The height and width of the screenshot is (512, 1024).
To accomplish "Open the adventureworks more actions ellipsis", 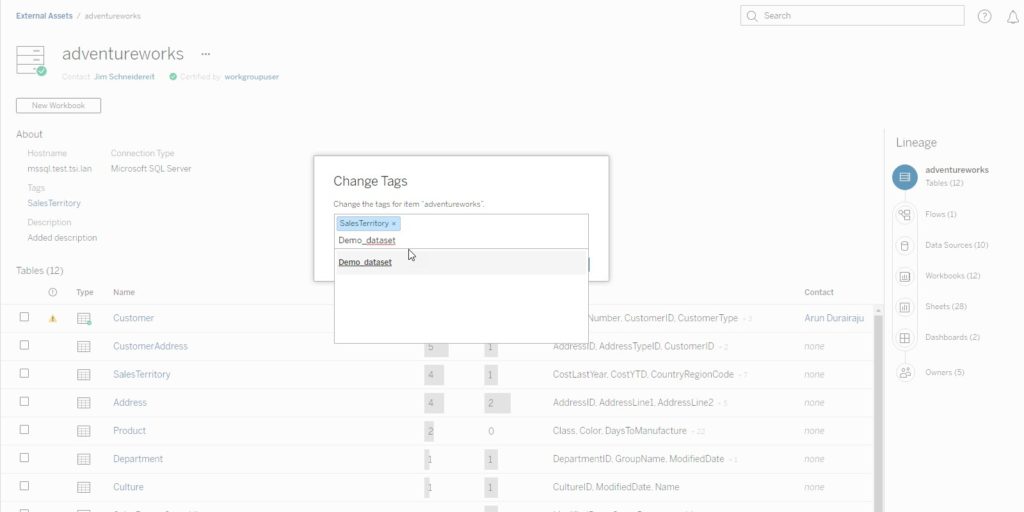I will 206,54.
